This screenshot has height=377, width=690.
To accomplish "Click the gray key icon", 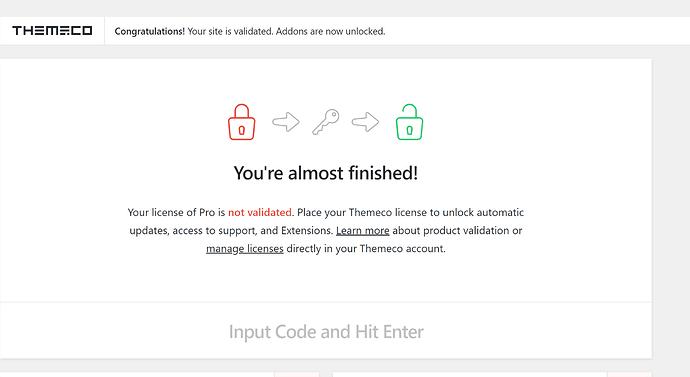I will (326, 122).
